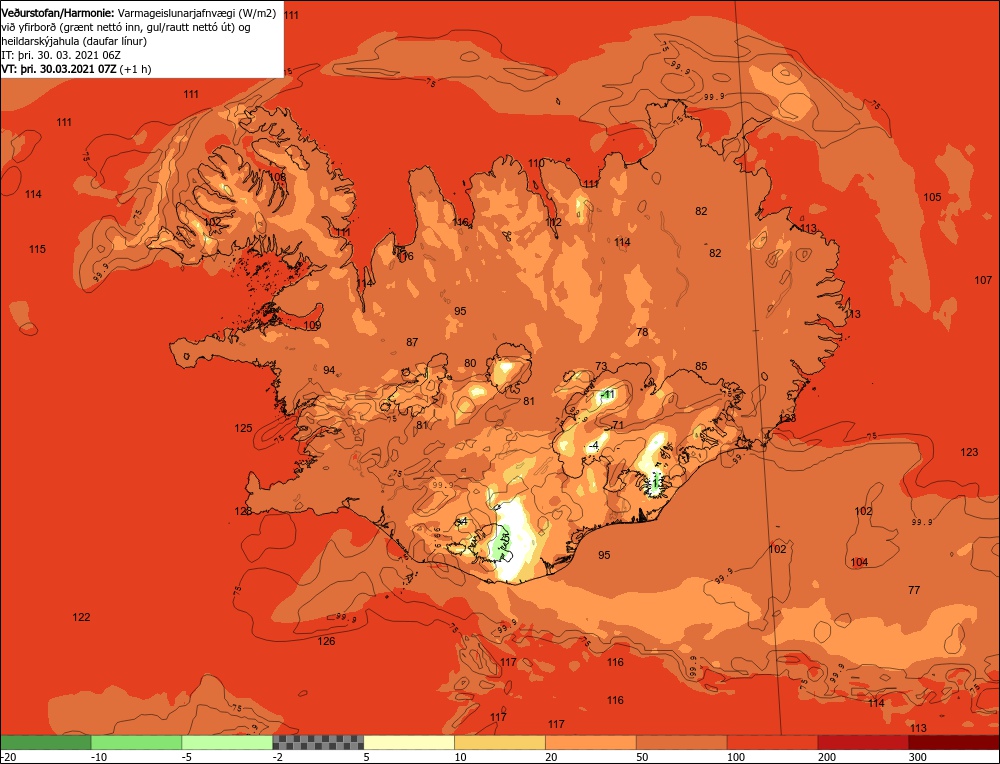This screenshot has height=764, width=1000.
Task: Click the map value '85' in eastern Iceland
Action: 701,367
